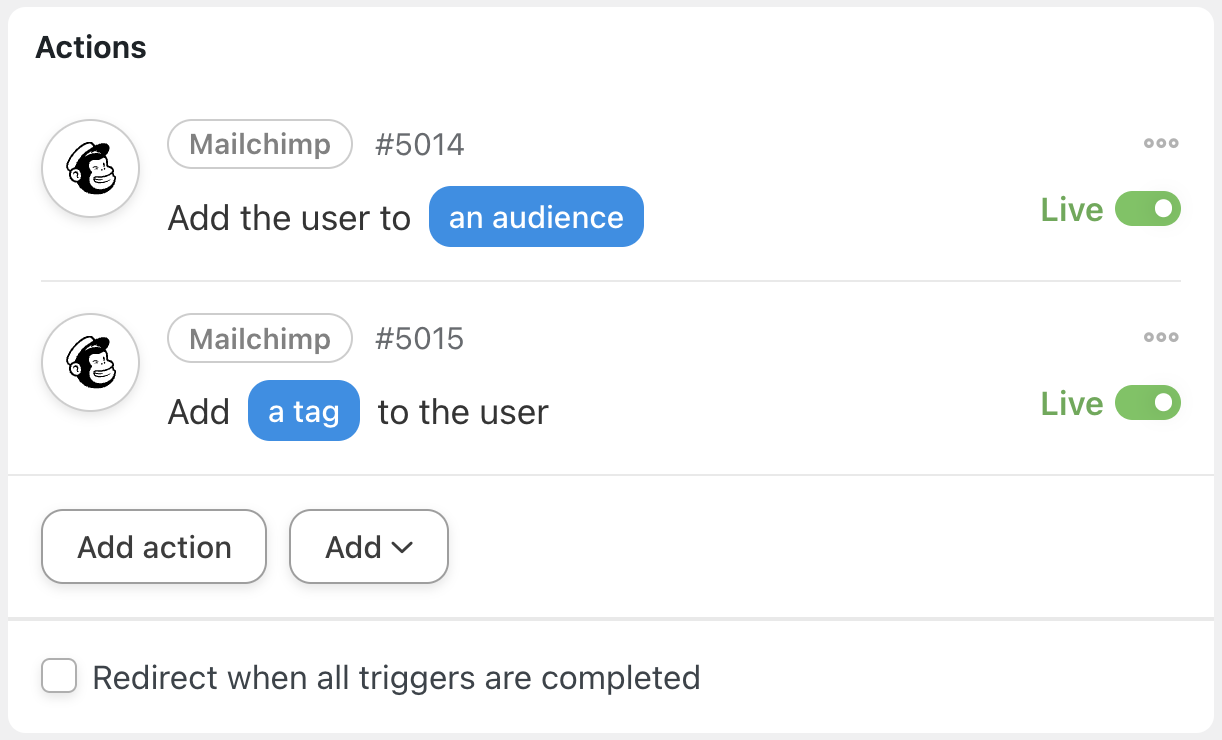Screen dimensions: 1222x740
Task: Check Redirect when all triggers are completed
Action: tap(59, 677)
